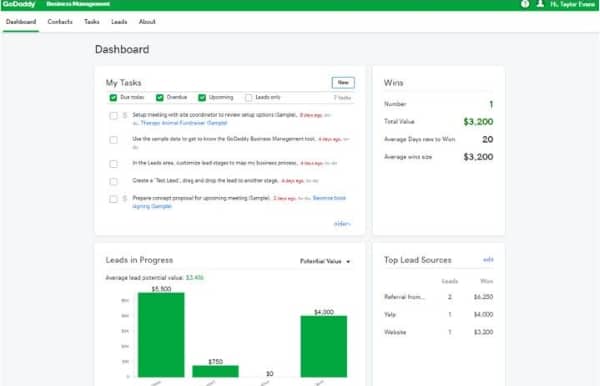Go to the Tasks tab
The image size is (600, 386).
click(92, 22)
